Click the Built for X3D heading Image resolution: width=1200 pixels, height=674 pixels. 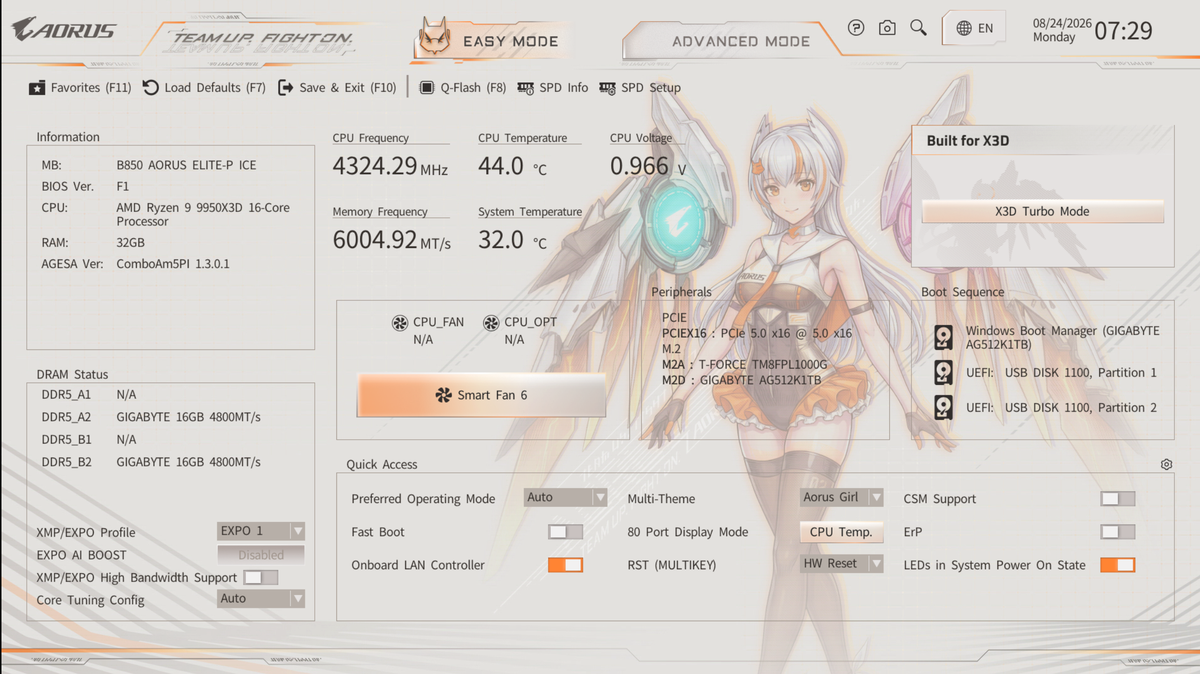click(x=968, y=141)
